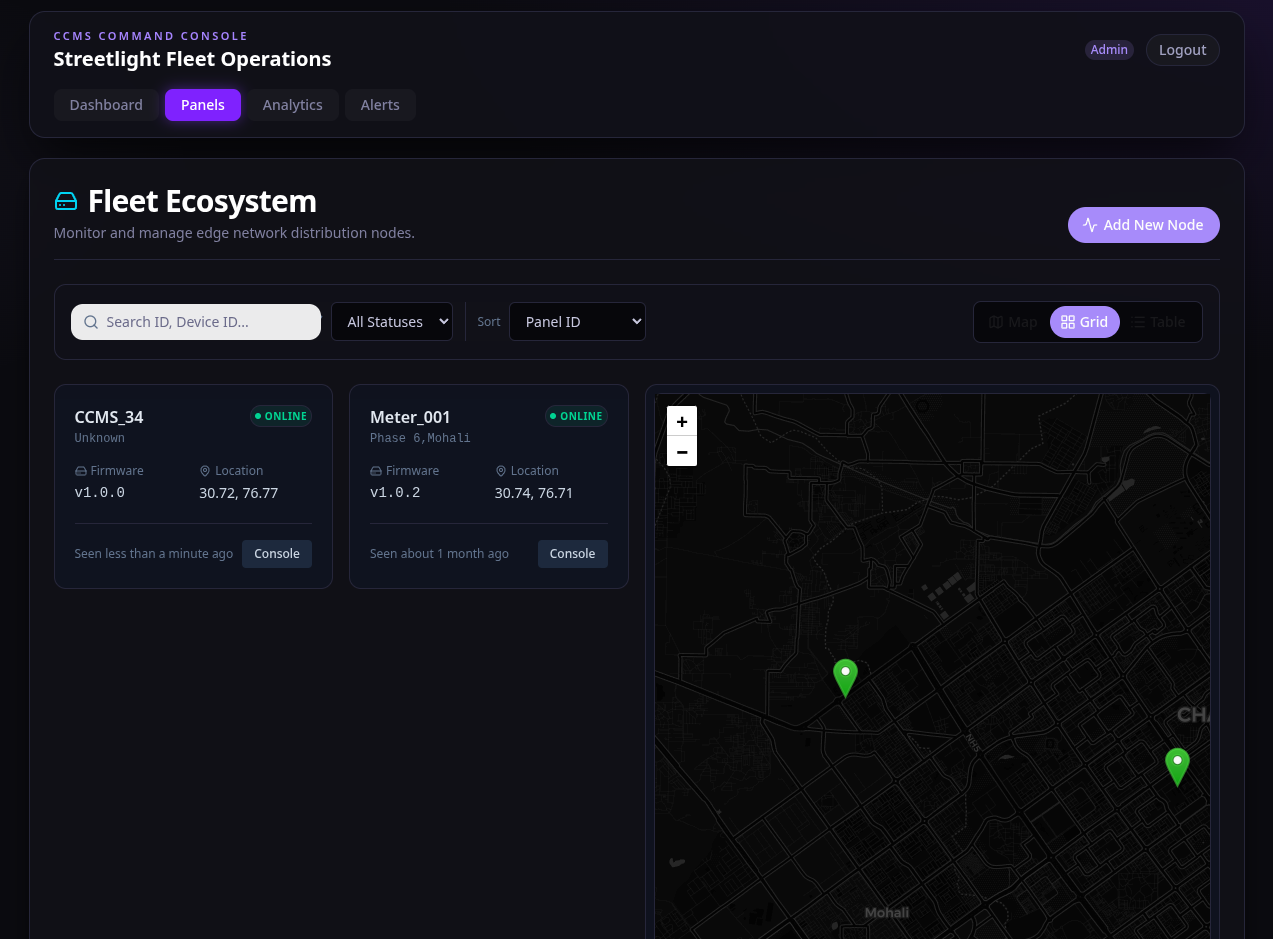1273x939 pixels.
Task: Switch to Table view
Action: tap(1159, 322)
